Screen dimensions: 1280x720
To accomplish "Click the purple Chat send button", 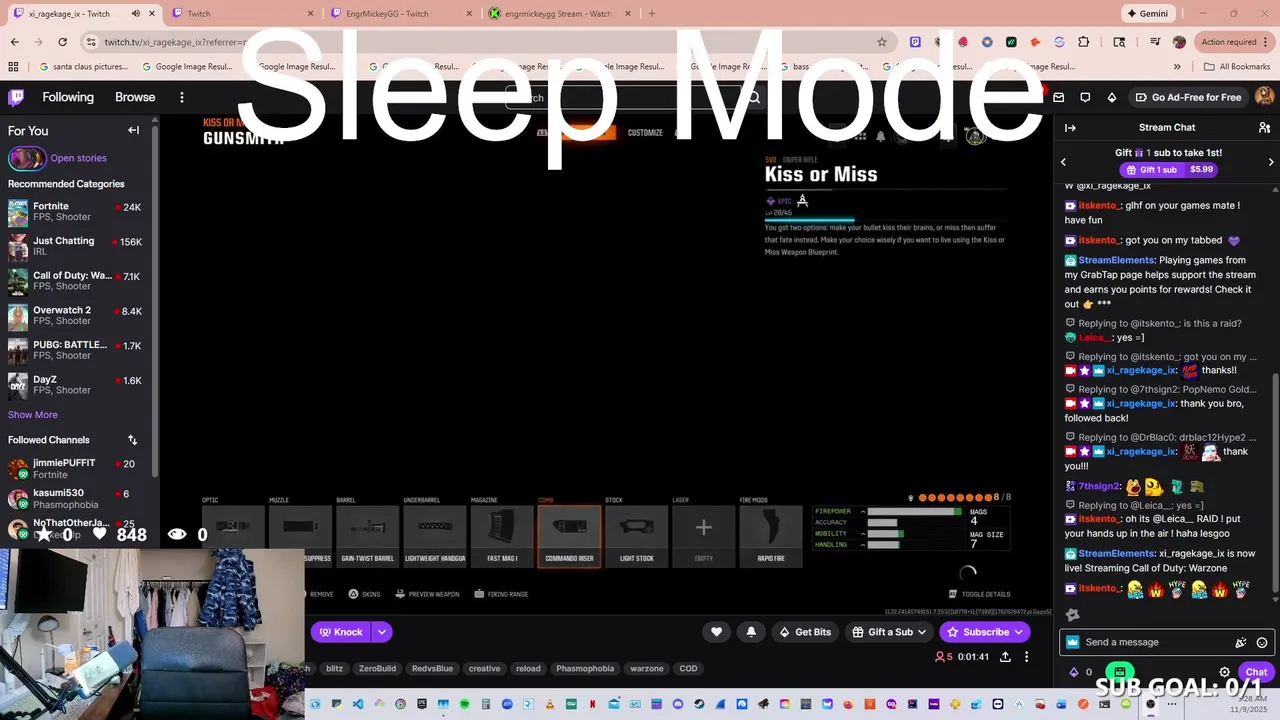I will point(1256,672).
